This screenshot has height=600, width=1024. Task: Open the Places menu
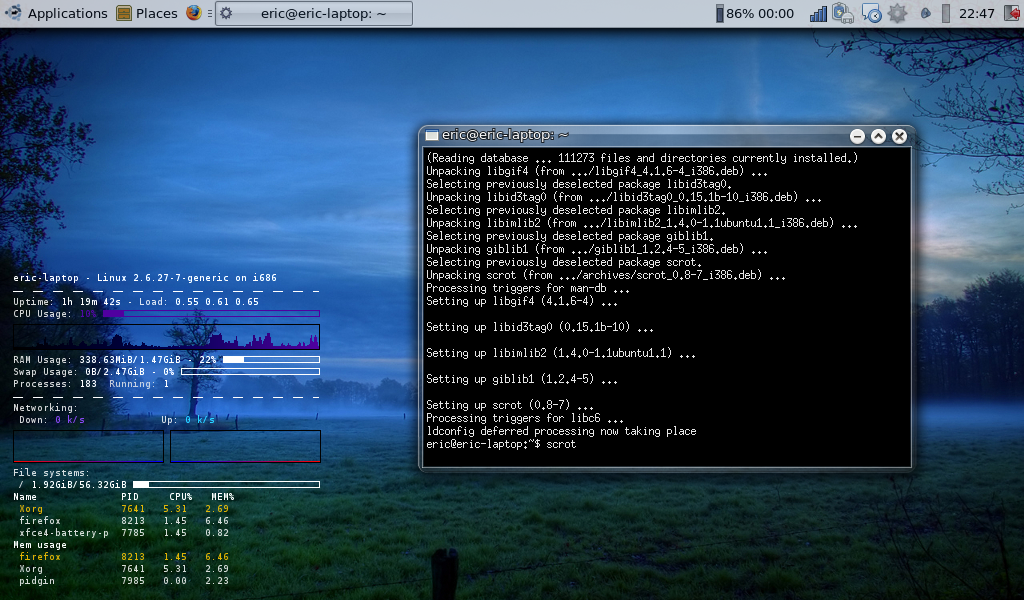[157, 13]
